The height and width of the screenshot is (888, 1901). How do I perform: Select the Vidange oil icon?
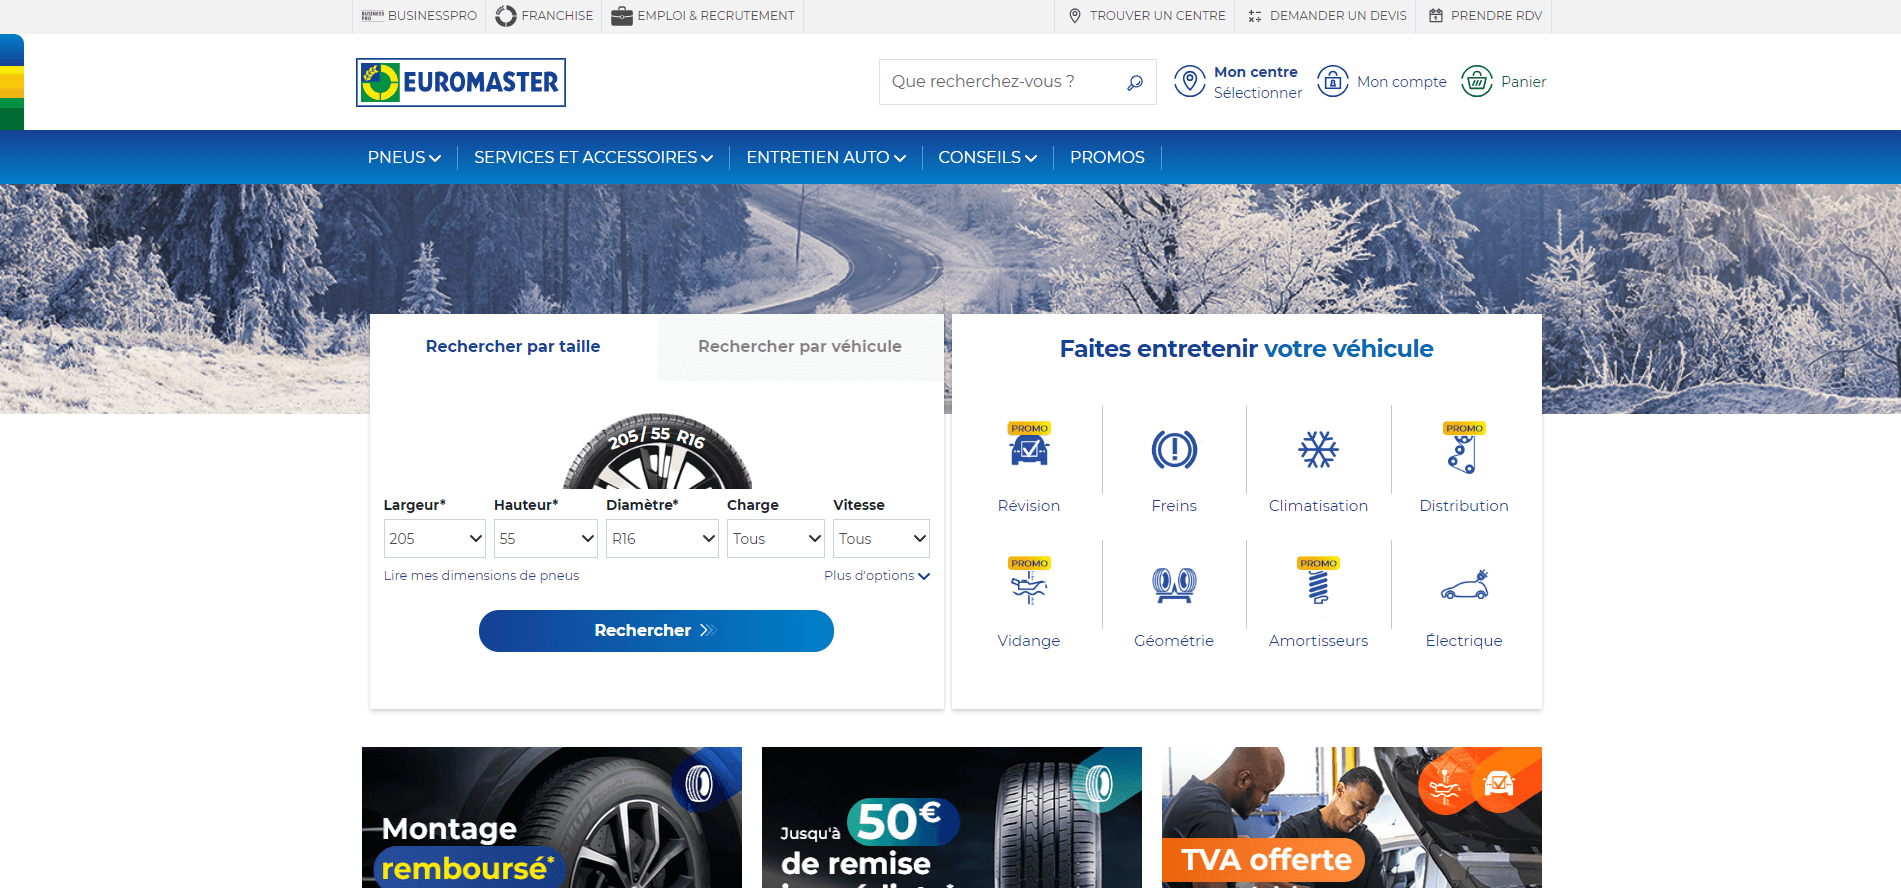[1029, 582]
